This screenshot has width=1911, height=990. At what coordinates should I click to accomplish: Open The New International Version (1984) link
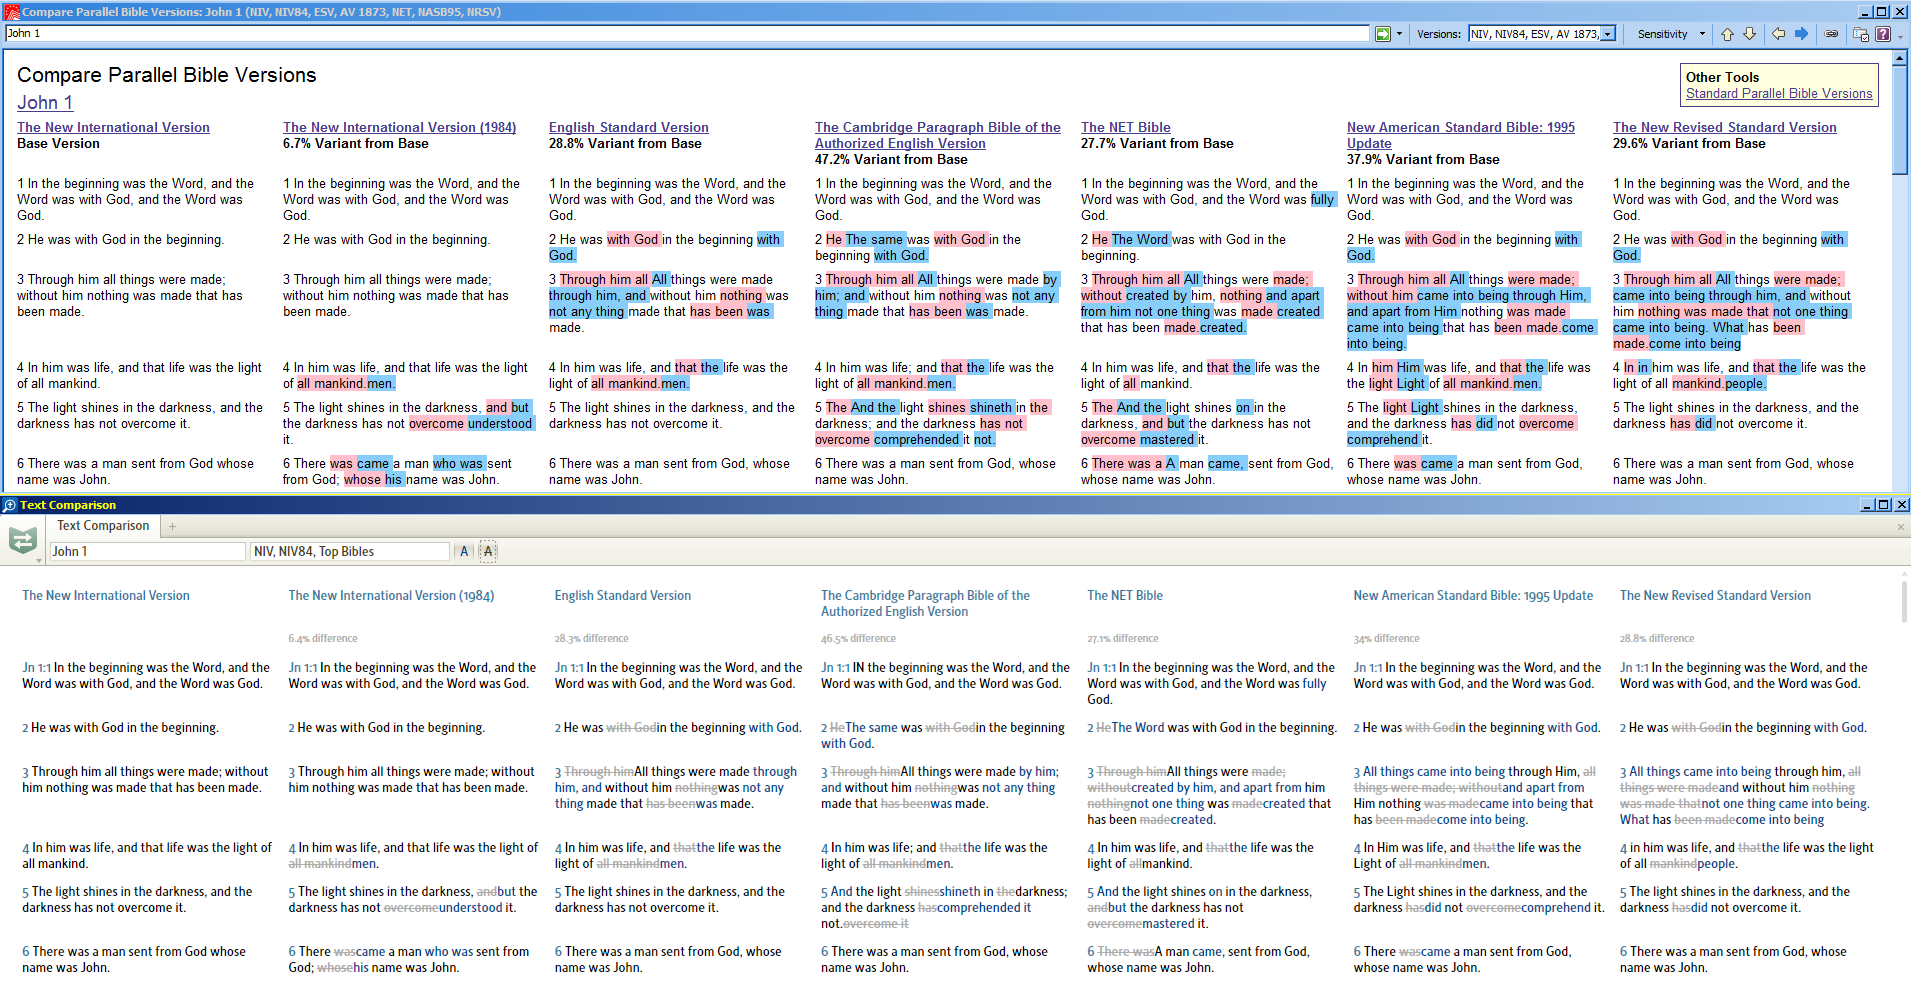pos(399,128)
